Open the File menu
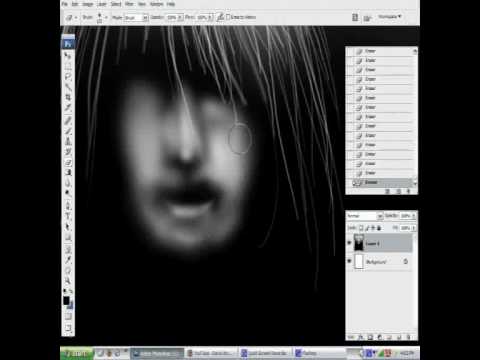480x360 pixels. pyautogui.click(x=65, y=4)
